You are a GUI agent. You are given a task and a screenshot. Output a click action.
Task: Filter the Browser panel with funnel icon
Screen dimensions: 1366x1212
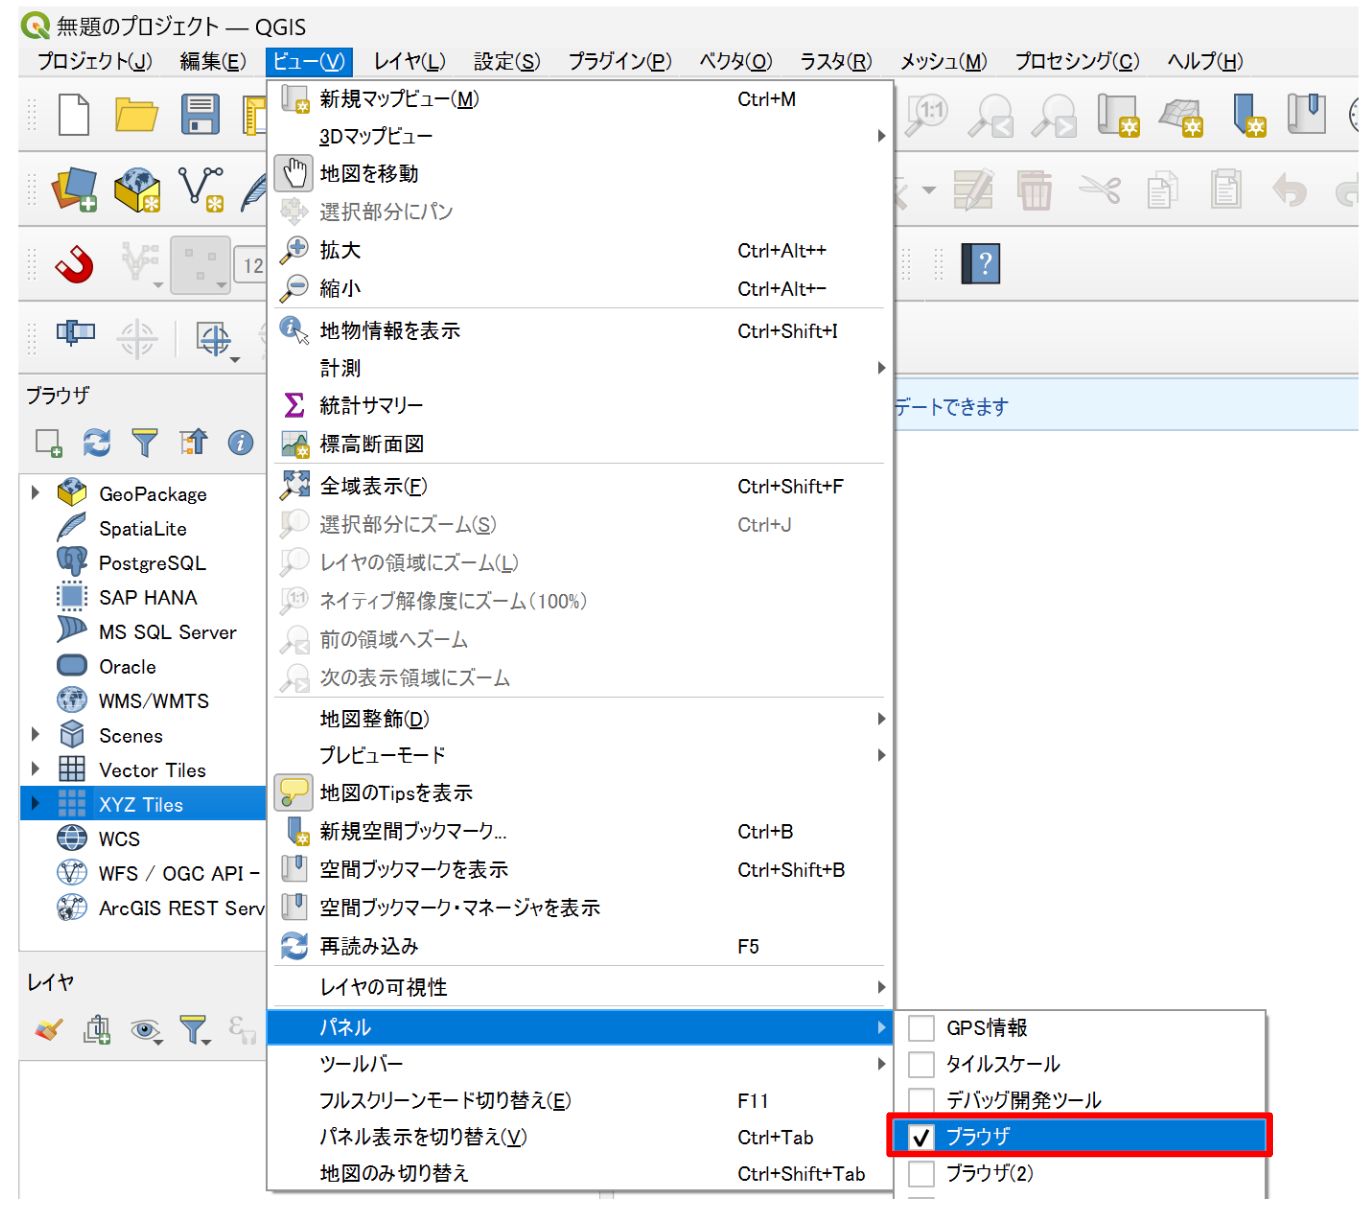[x=145, y=442]
